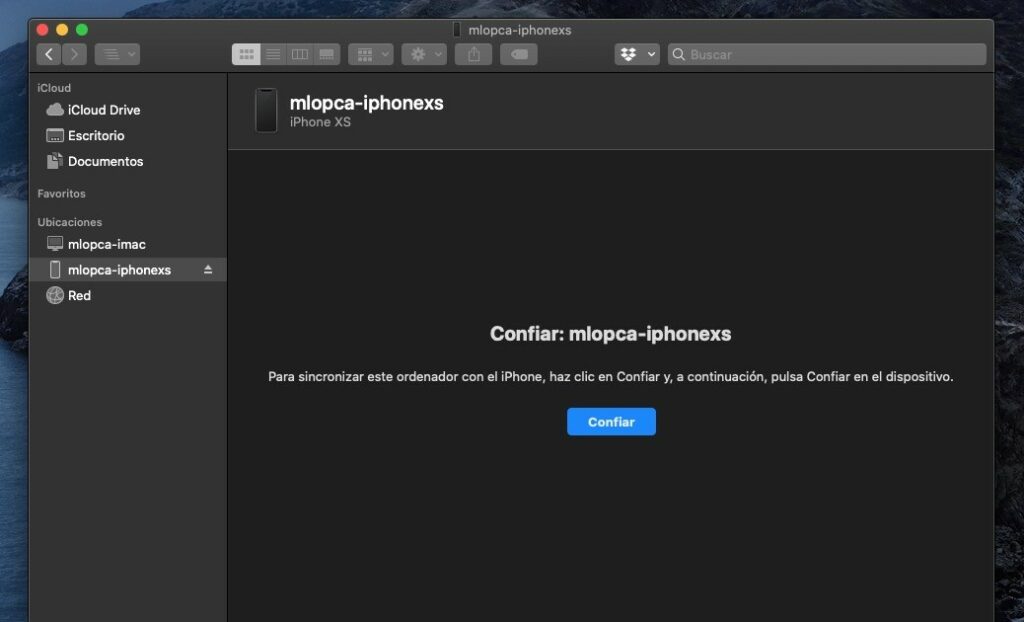Open the group-by arrangement dropdown
This screenshot has height=622, width=1024.
point(371,54)
